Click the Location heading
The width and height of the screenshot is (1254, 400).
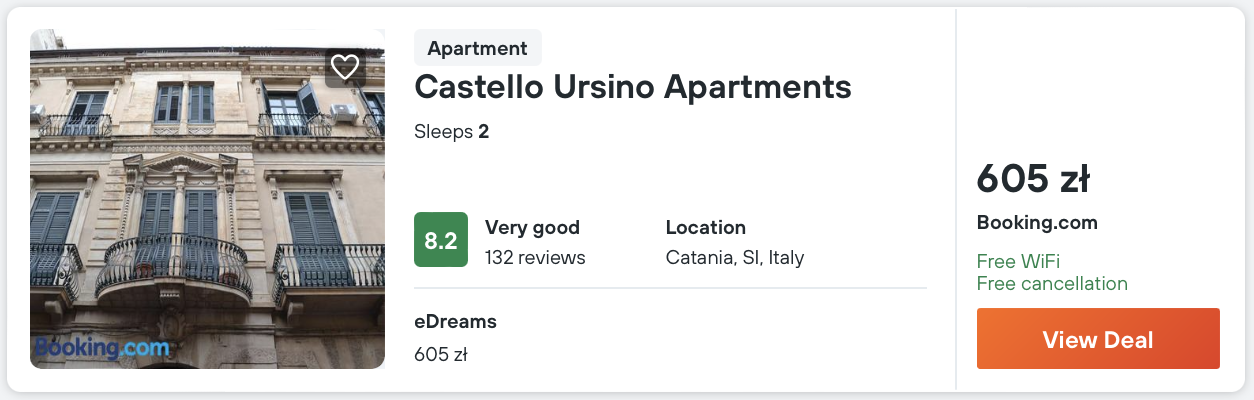pyautogui.click(x=705, y=227)
